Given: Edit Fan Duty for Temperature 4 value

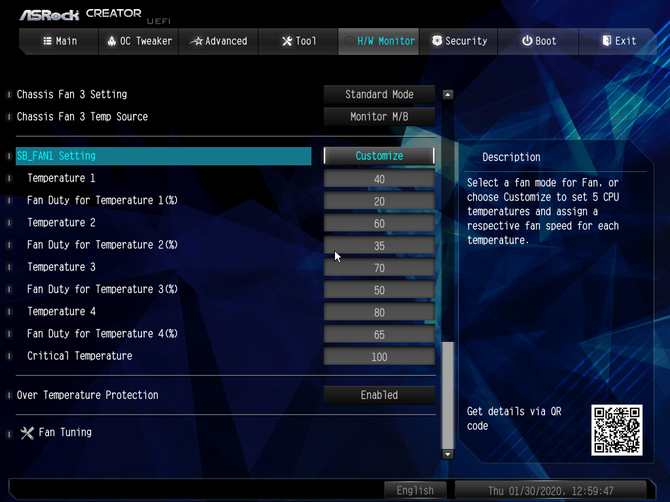Looking at the screenshot, I should click(379, 335).
